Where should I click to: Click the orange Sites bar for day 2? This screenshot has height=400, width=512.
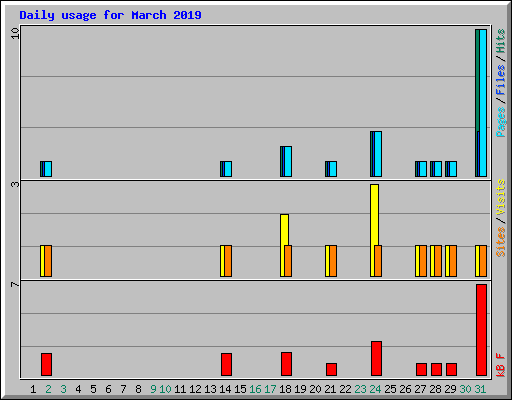48,261
